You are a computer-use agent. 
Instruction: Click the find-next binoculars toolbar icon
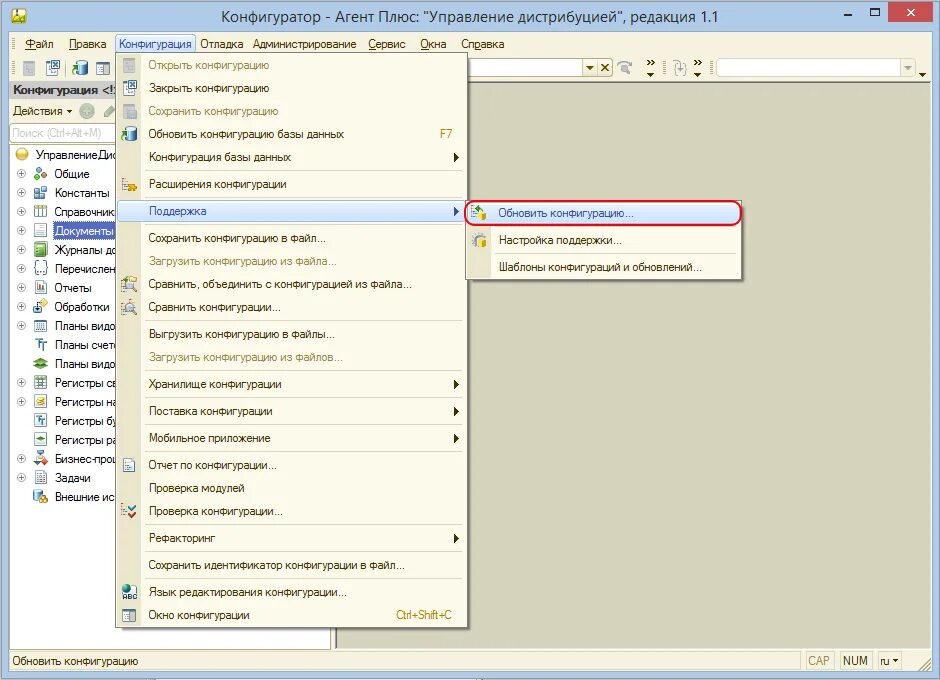625,68
